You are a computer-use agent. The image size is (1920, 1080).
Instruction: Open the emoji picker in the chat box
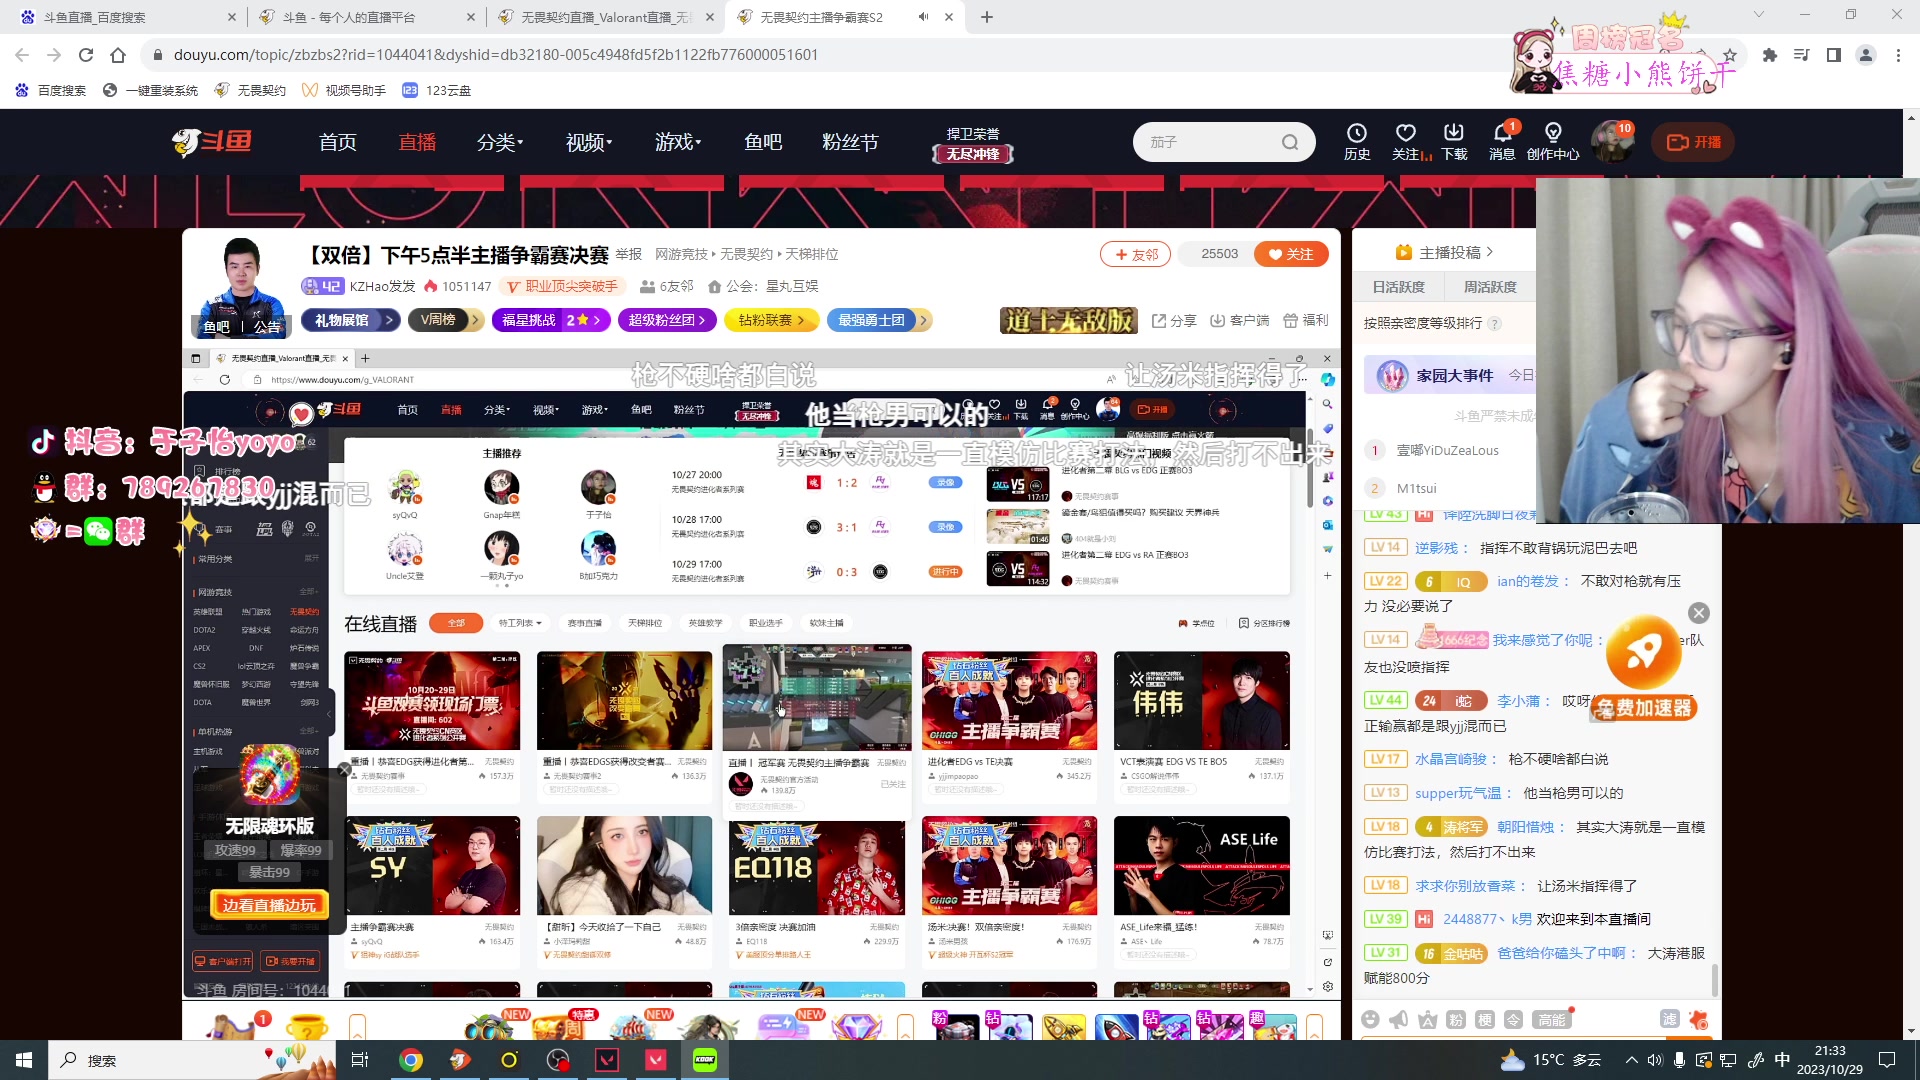(1370, 1019)
